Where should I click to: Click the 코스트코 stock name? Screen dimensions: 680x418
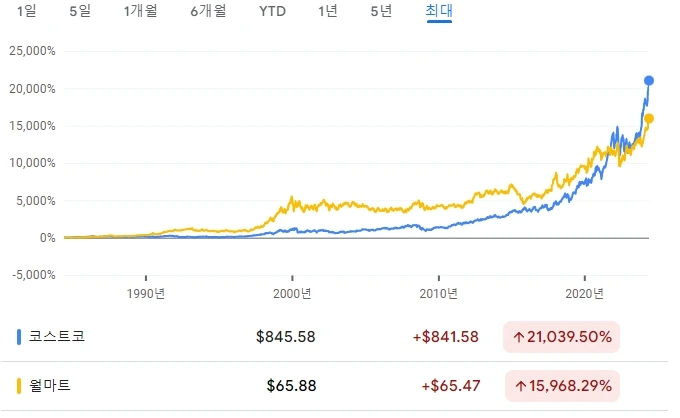[x=57, y=336]
